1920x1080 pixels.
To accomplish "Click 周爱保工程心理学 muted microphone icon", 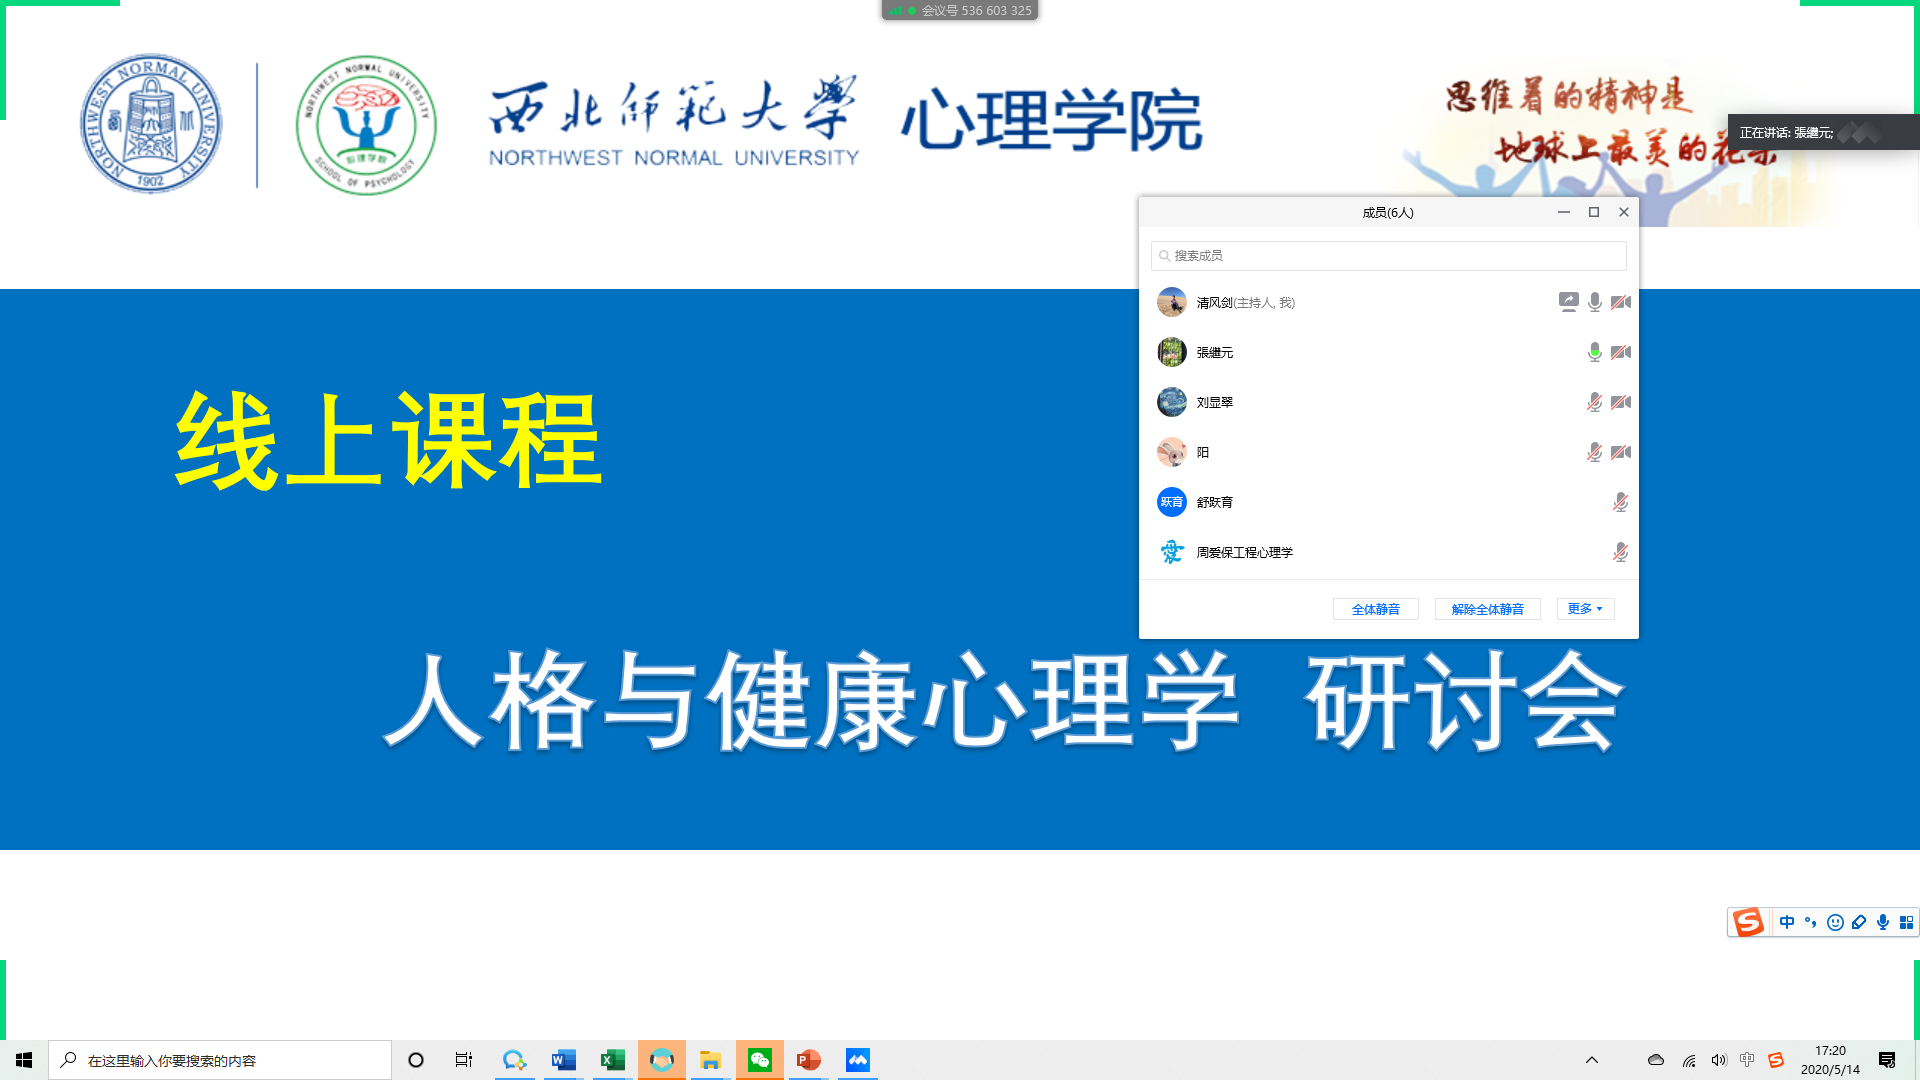I will [x=1620, y=552].
